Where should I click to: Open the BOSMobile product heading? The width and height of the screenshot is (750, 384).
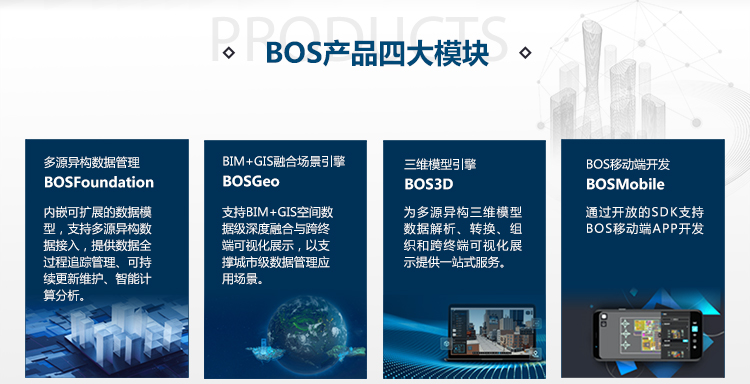click(x=625, y=184)
